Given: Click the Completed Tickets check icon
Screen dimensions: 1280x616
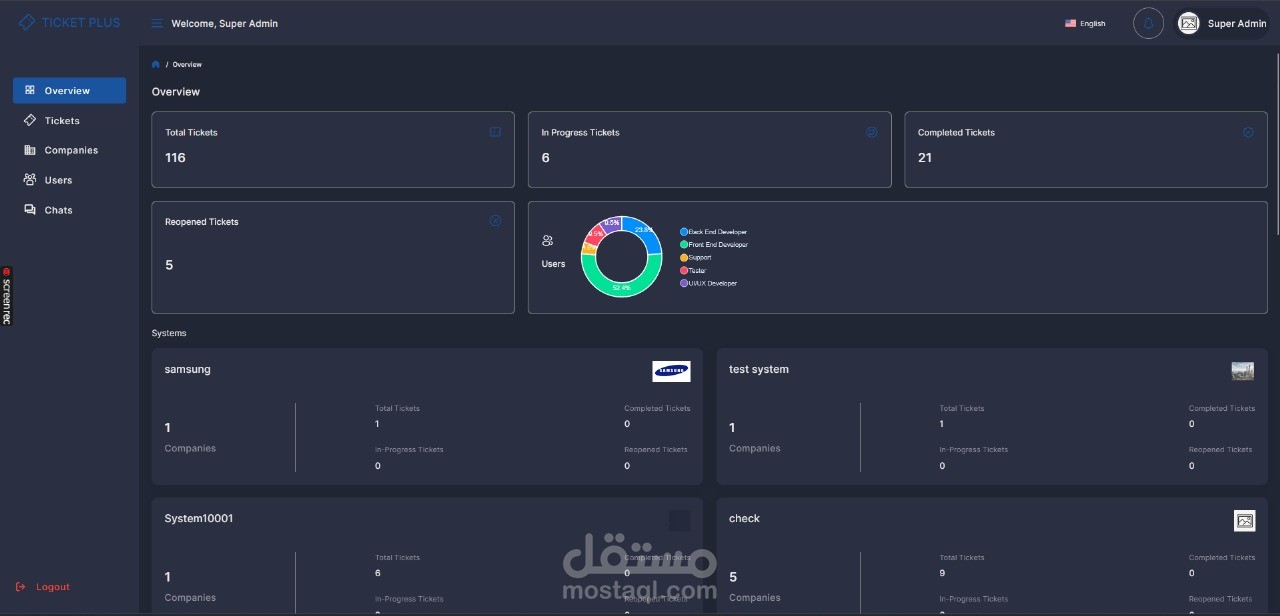Looking at the screenshot, I should pyautogui.click(x=1248, y=132).
